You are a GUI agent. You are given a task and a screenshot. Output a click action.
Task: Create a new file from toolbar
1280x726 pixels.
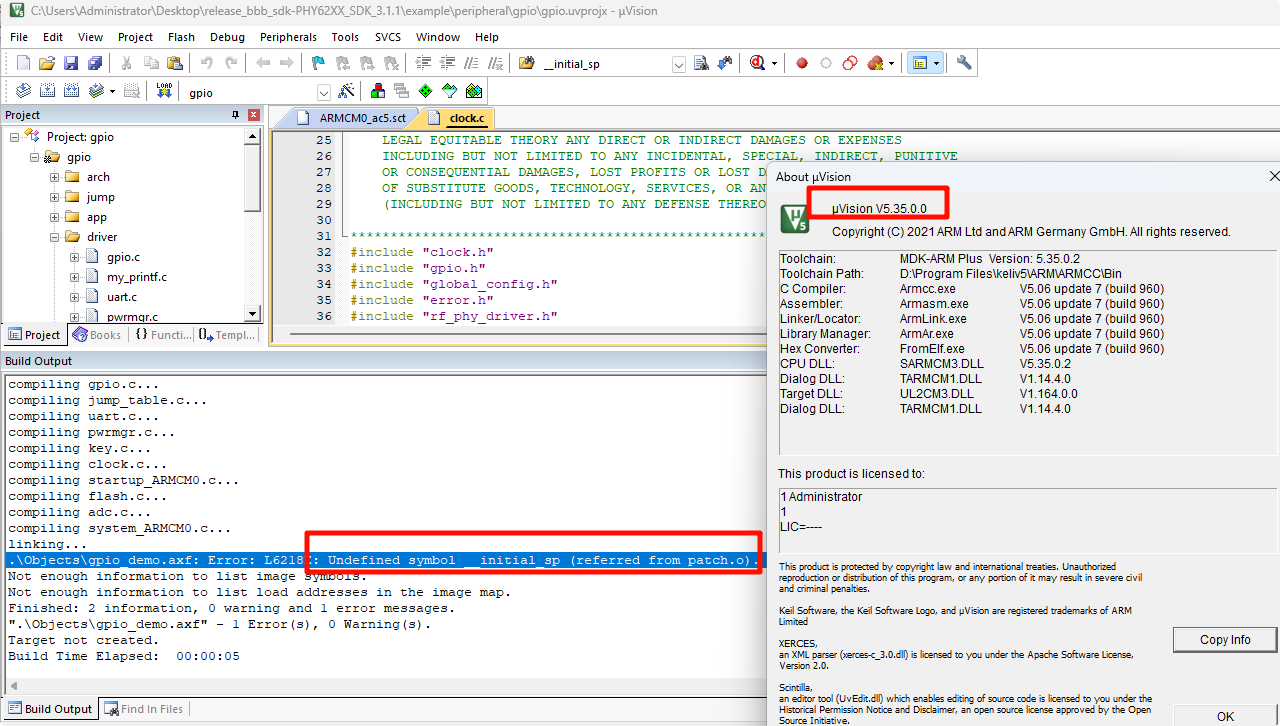click(23, 63)
